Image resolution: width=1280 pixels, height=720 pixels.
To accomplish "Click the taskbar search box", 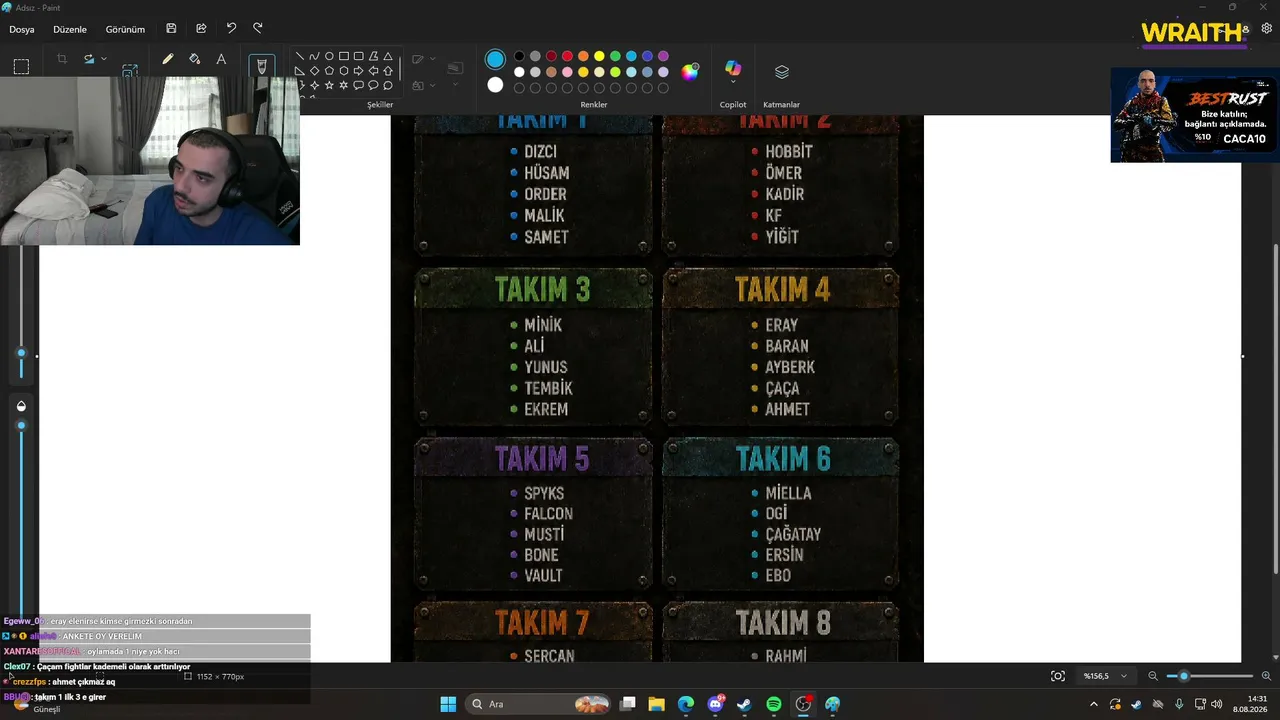I will (540, 704).
